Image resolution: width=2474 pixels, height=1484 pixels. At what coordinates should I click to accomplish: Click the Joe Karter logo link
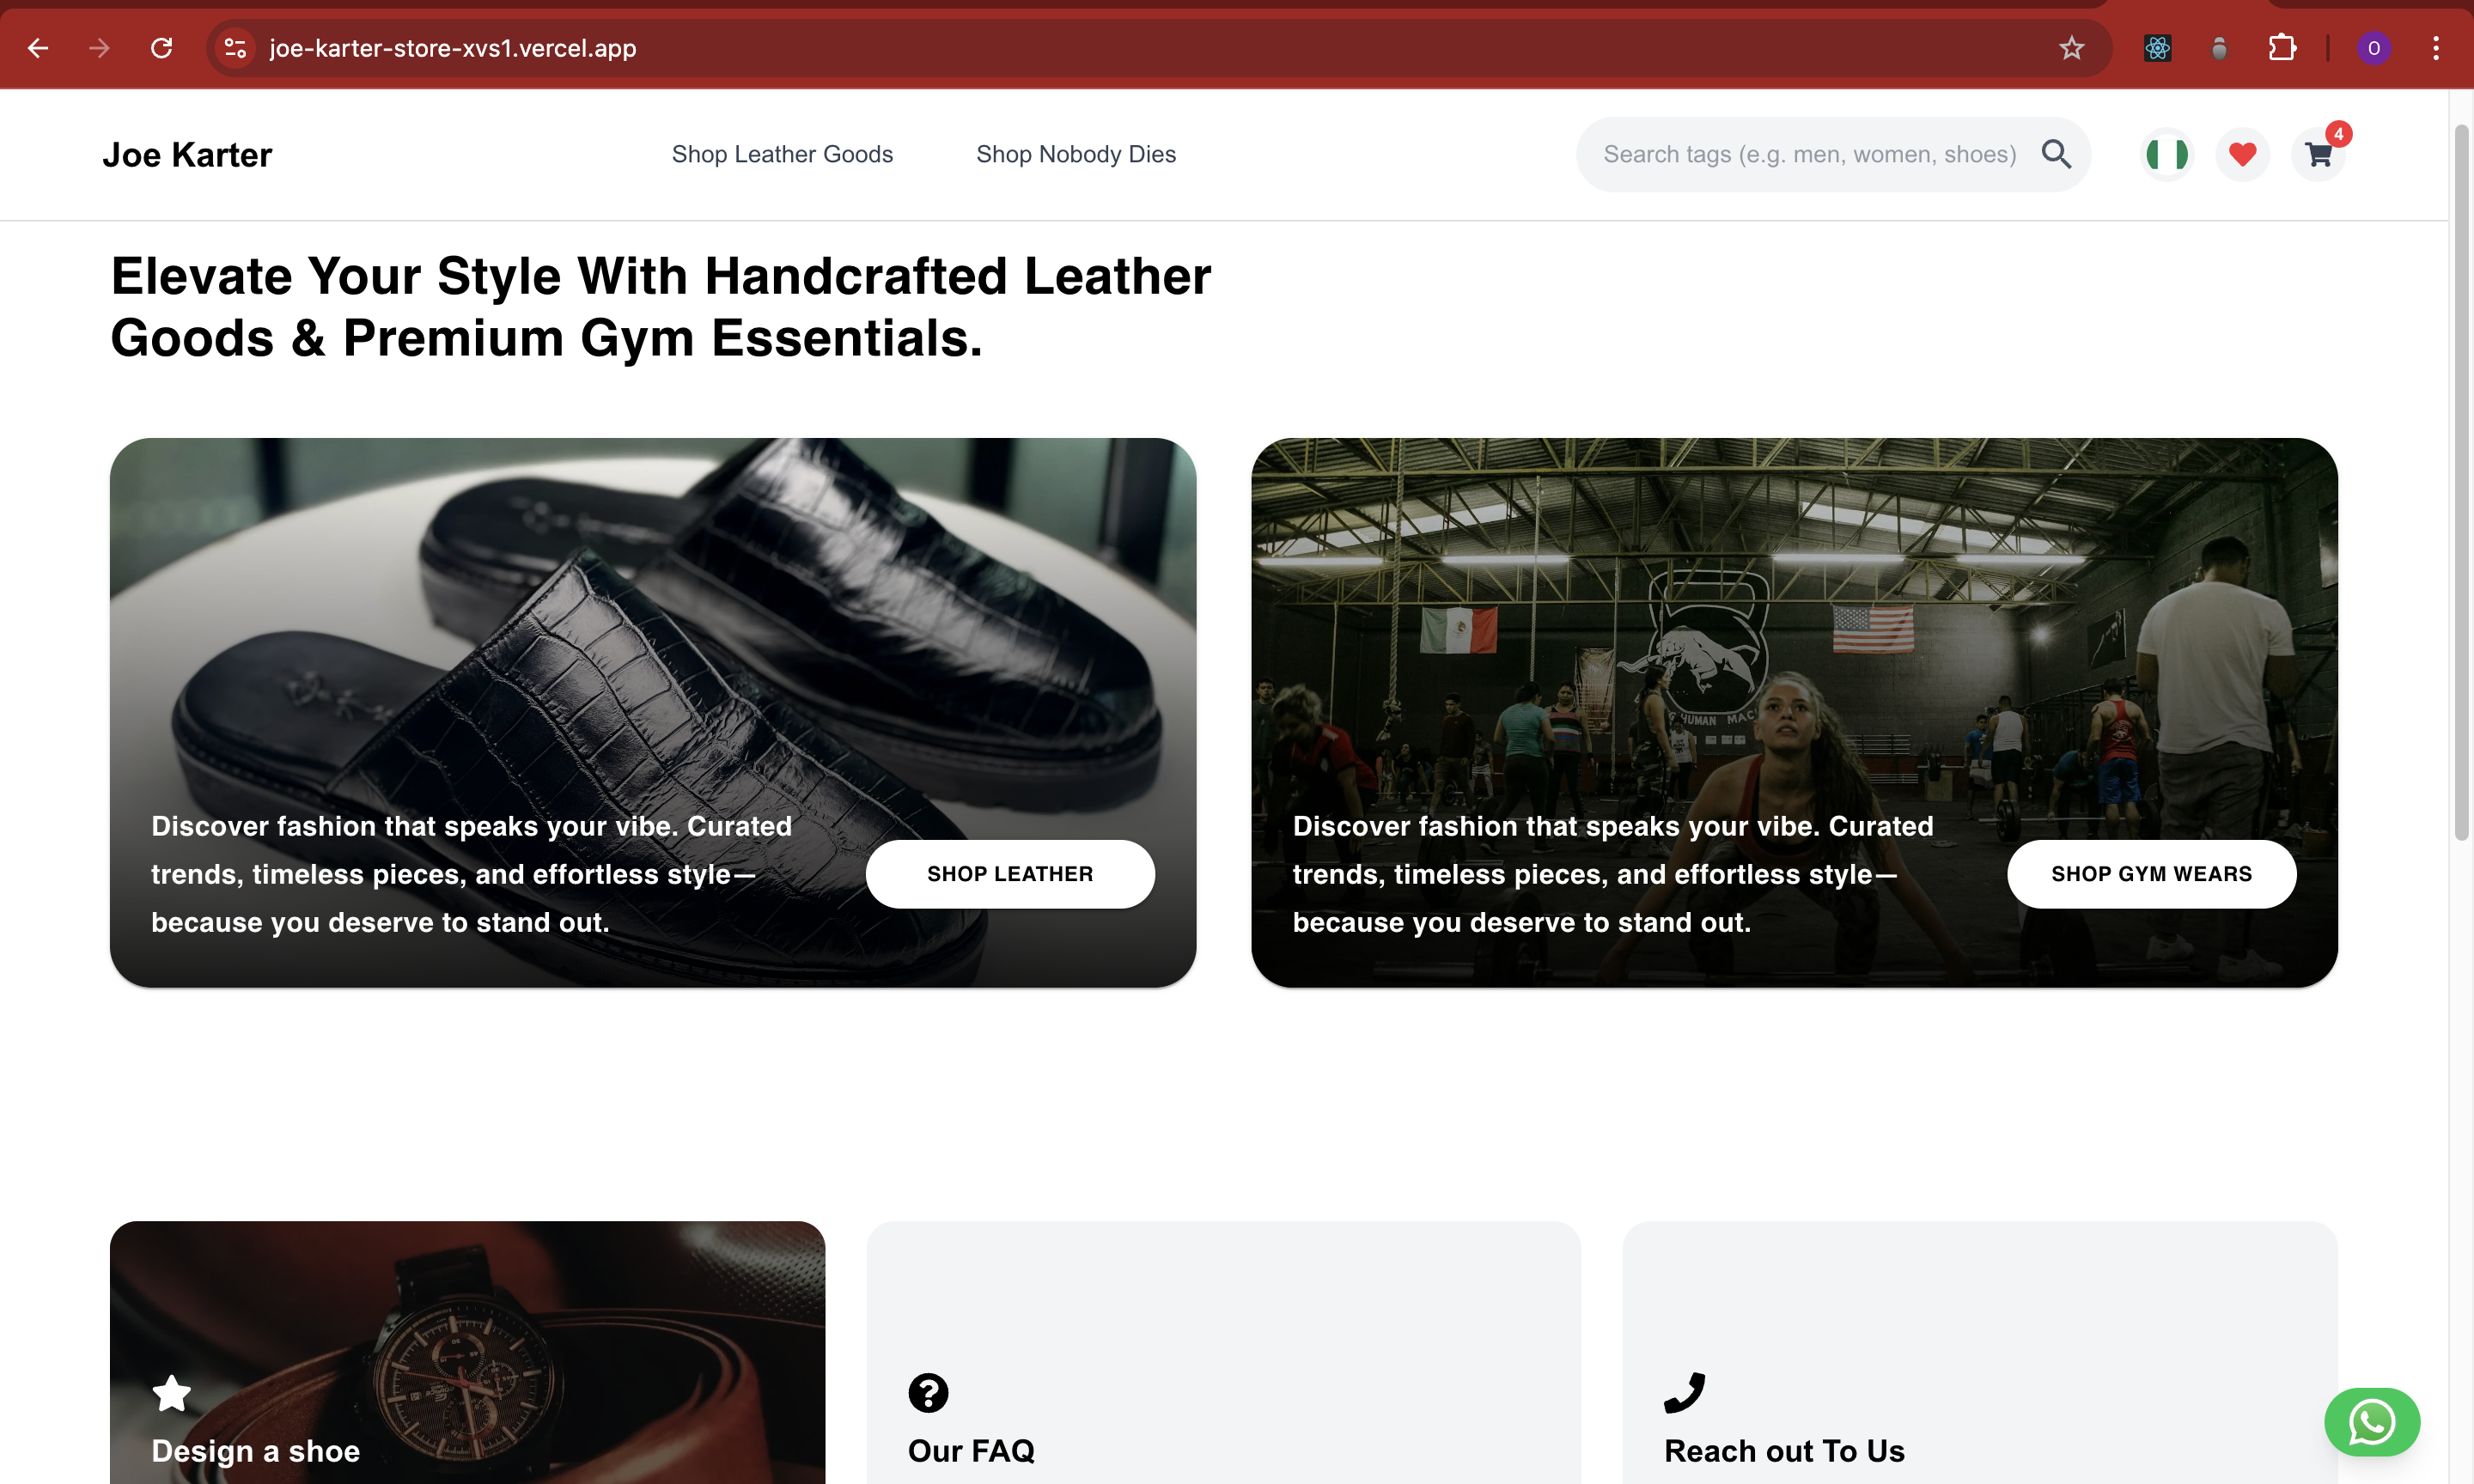(x=187, y=155)
